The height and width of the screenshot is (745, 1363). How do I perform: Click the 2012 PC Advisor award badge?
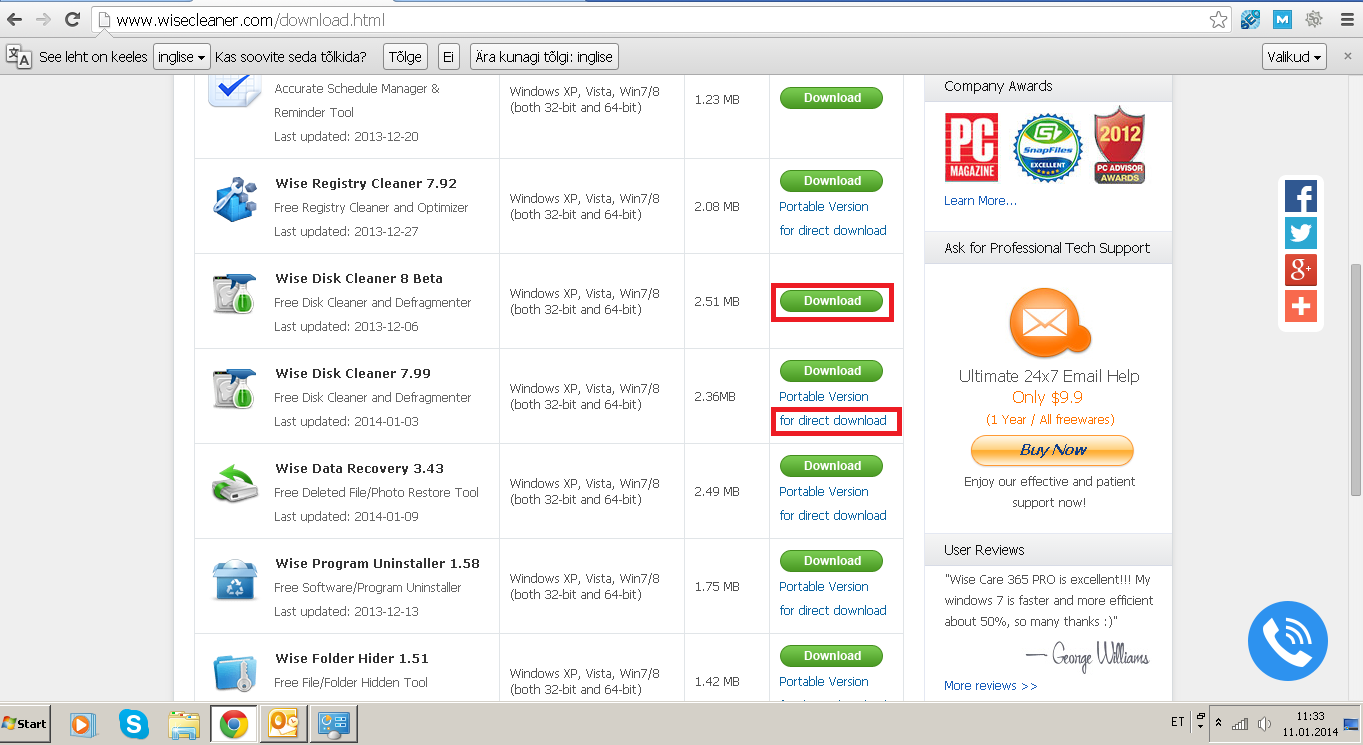(x=1119, y=145)
